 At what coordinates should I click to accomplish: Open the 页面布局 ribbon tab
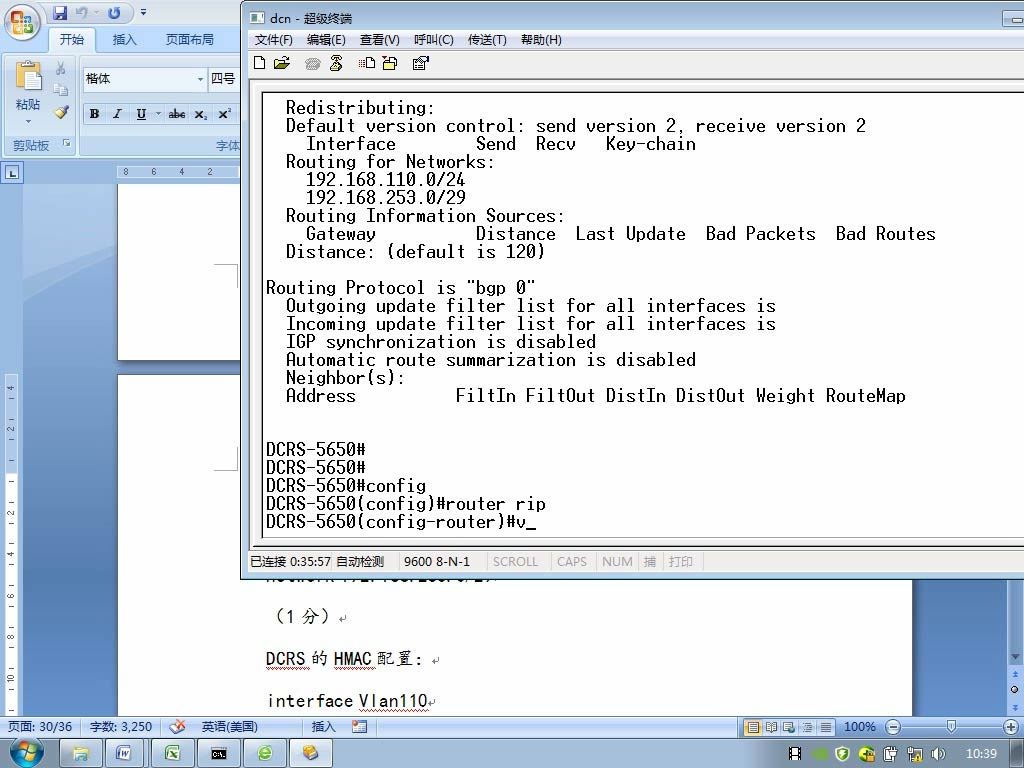[x=189, y=40]
